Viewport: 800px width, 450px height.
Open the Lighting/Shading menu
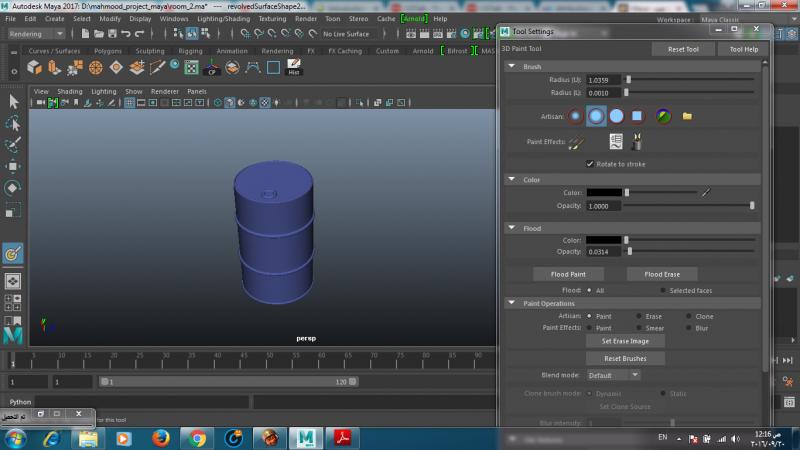click(223, 19)
